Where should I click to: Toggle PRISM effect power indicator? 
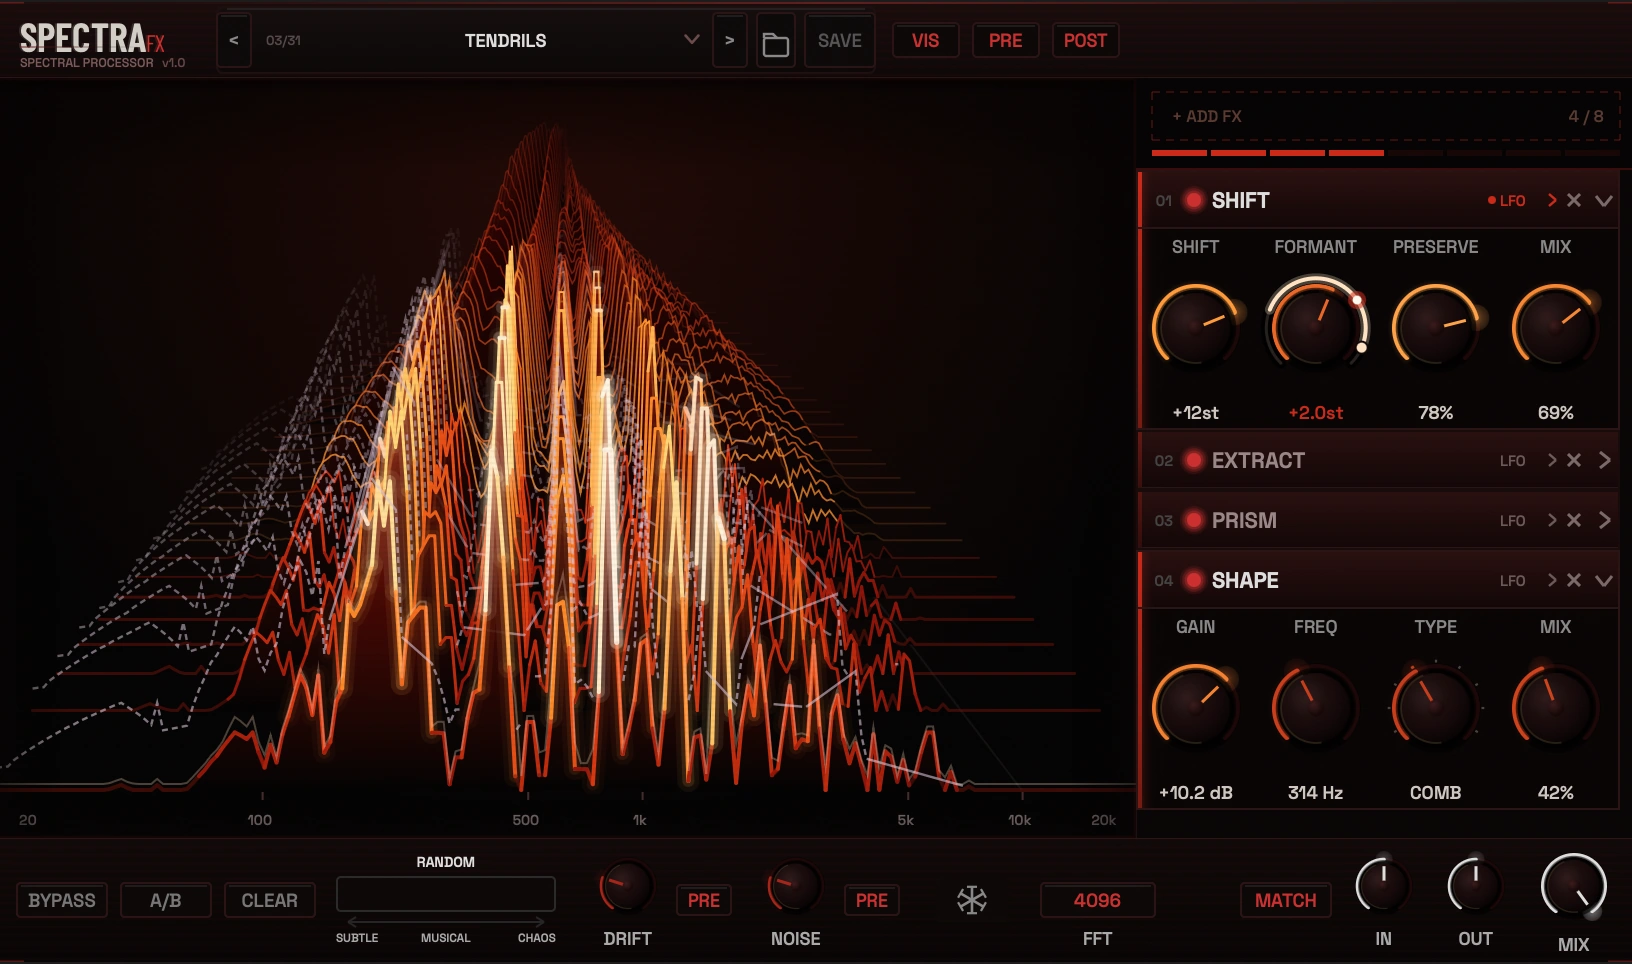pos(1193,520)
